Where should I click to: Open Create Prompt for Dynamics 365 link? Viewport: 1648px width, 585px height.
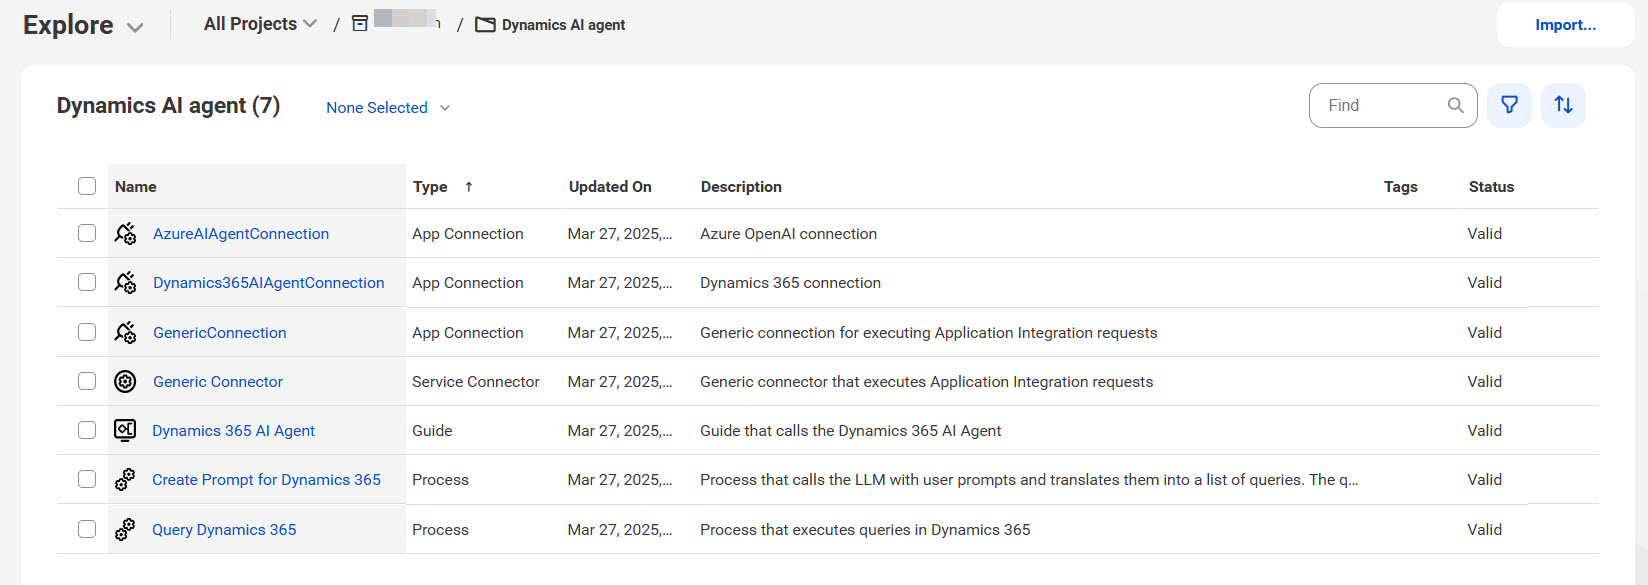(266, 480)
